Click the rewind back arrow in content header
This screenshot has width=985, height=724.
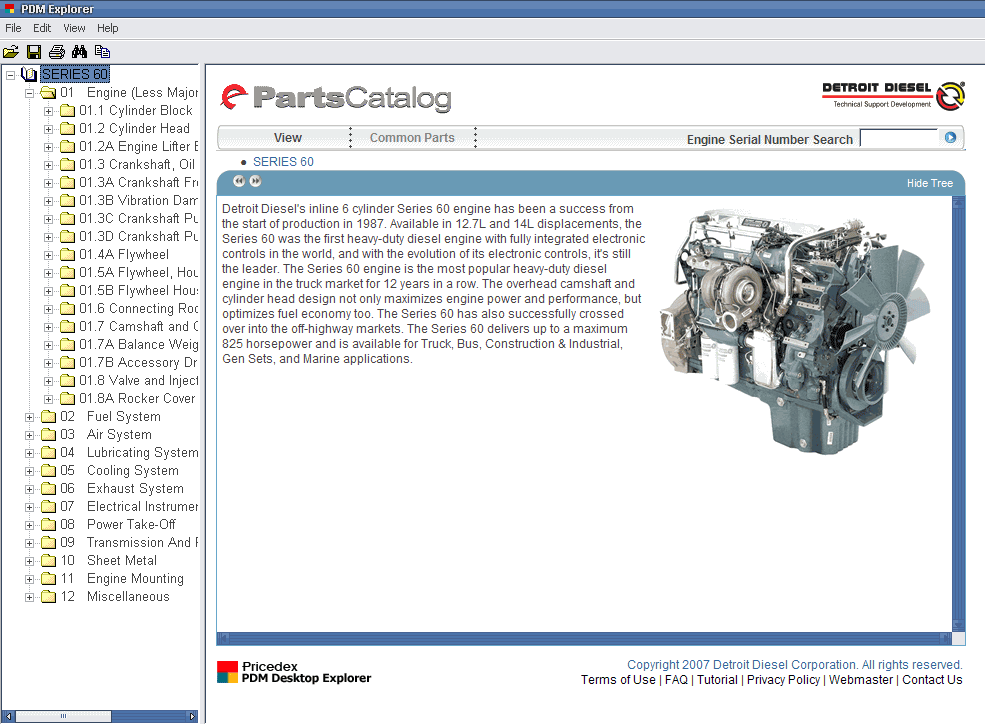click(x=239, y=181)
